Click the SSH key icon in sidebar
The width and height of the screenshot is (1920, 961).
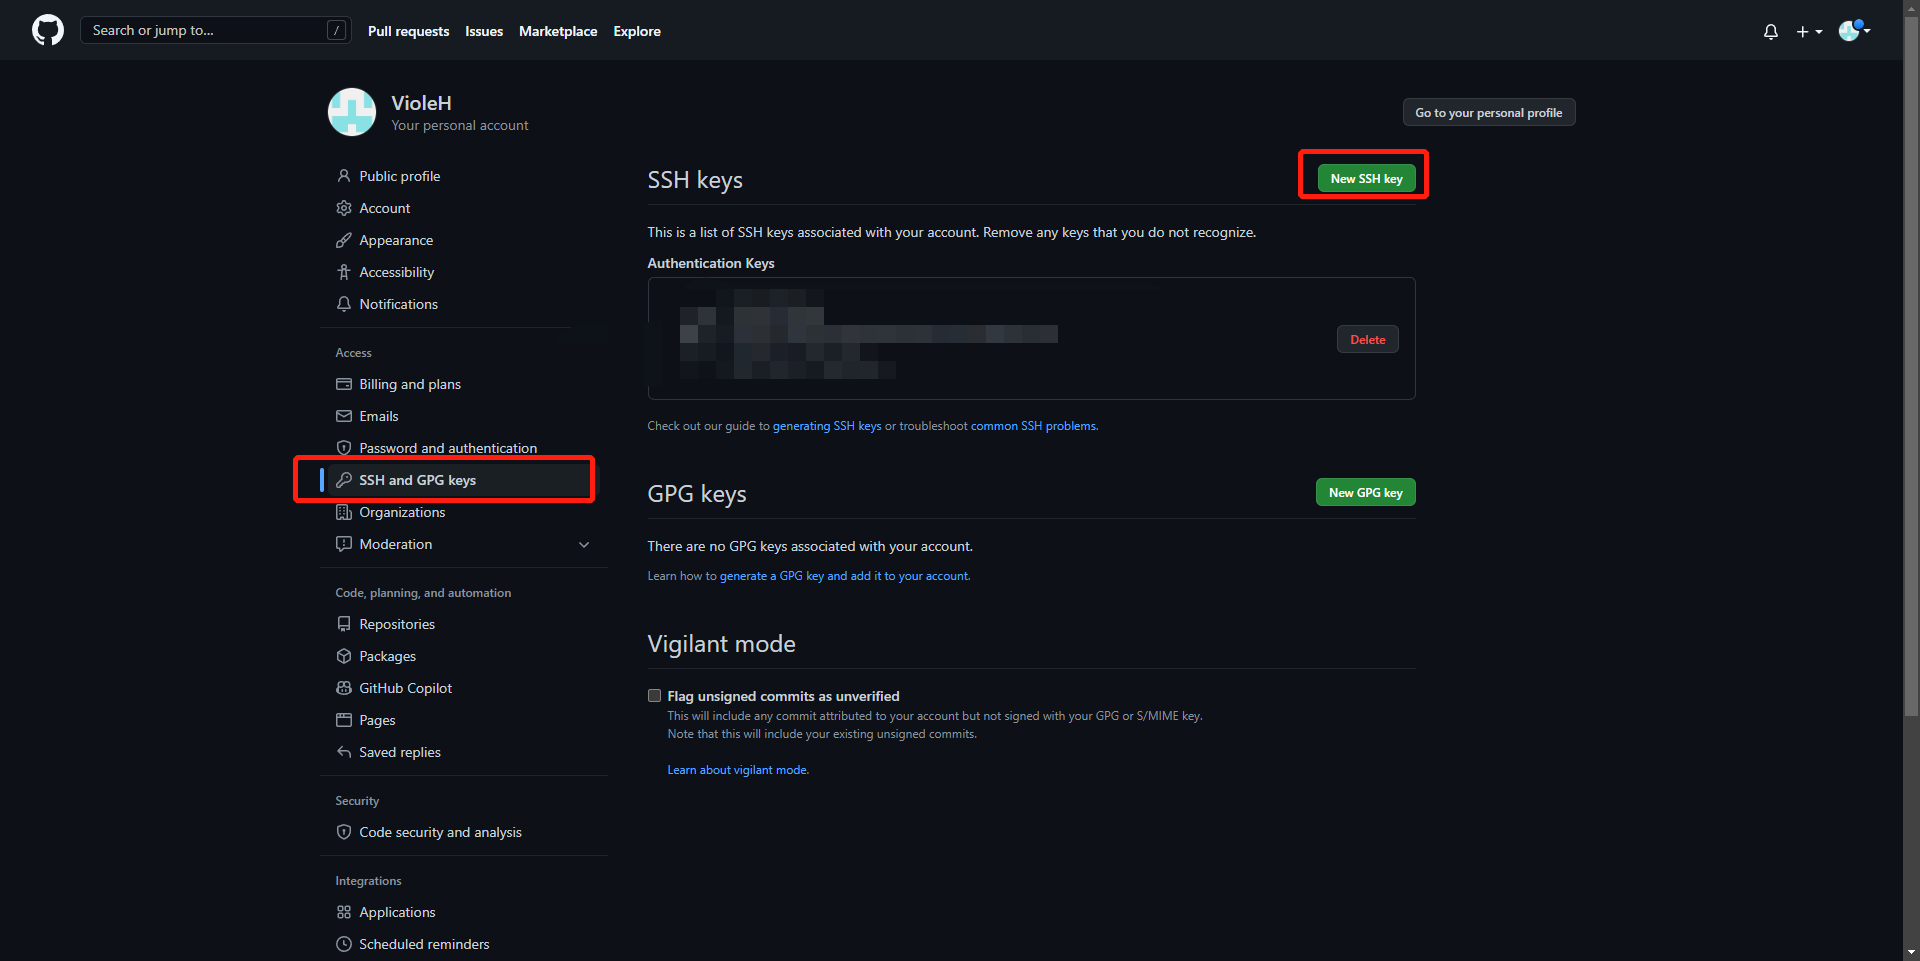[x=344, y=480]
